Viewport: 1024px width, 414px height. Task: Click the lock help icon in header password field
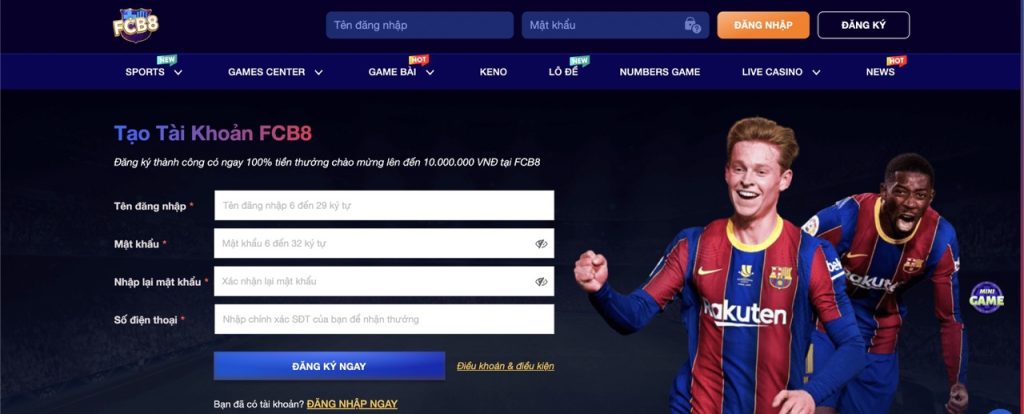coord(692,25)
